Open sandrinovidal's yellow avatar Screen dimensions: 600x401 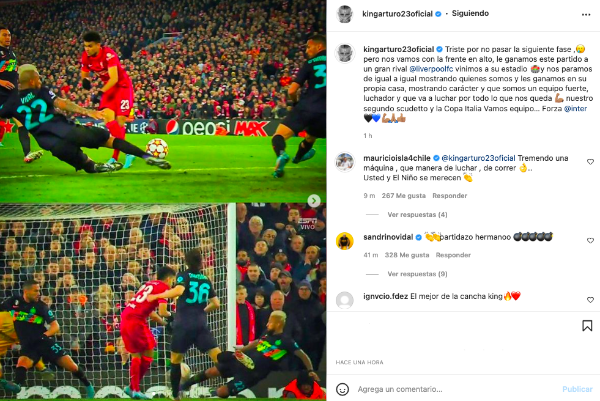tap(344, 241)
